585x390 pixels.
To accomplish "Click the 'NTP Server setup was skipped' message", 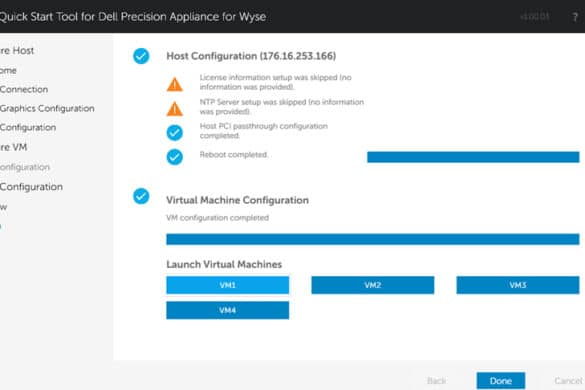I will click(x=282, y=107).
